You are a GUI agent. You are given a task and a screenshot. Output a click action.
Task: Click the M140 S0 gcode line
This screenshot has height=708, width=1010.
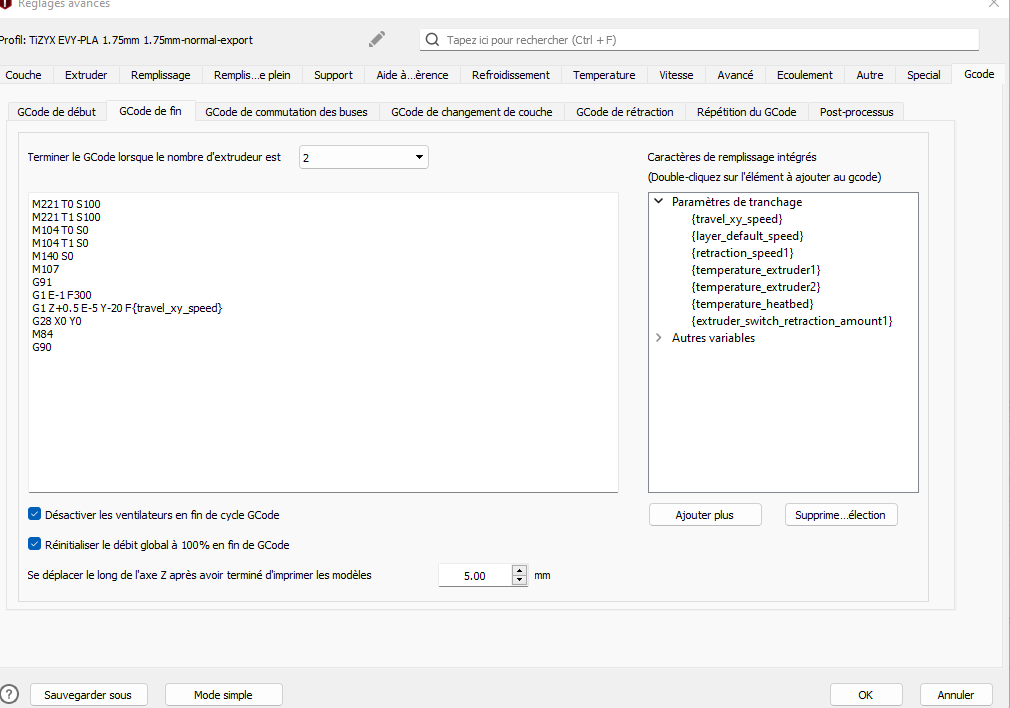53,256
